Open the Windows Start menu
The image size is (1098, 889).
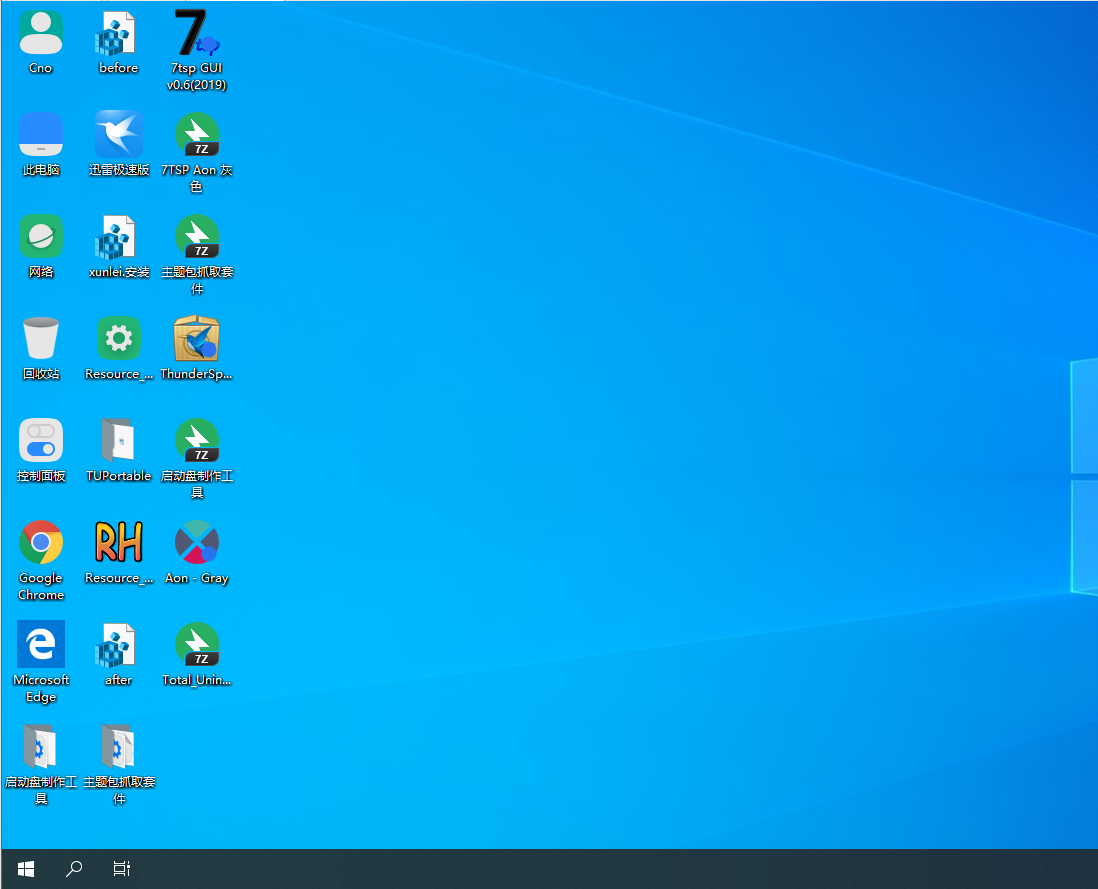pos(26,869)
